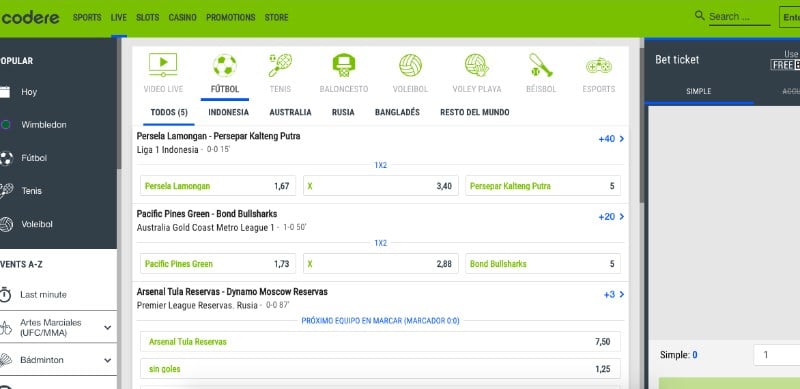Select the Resto del Mundo tab

(x=474, y=112)
